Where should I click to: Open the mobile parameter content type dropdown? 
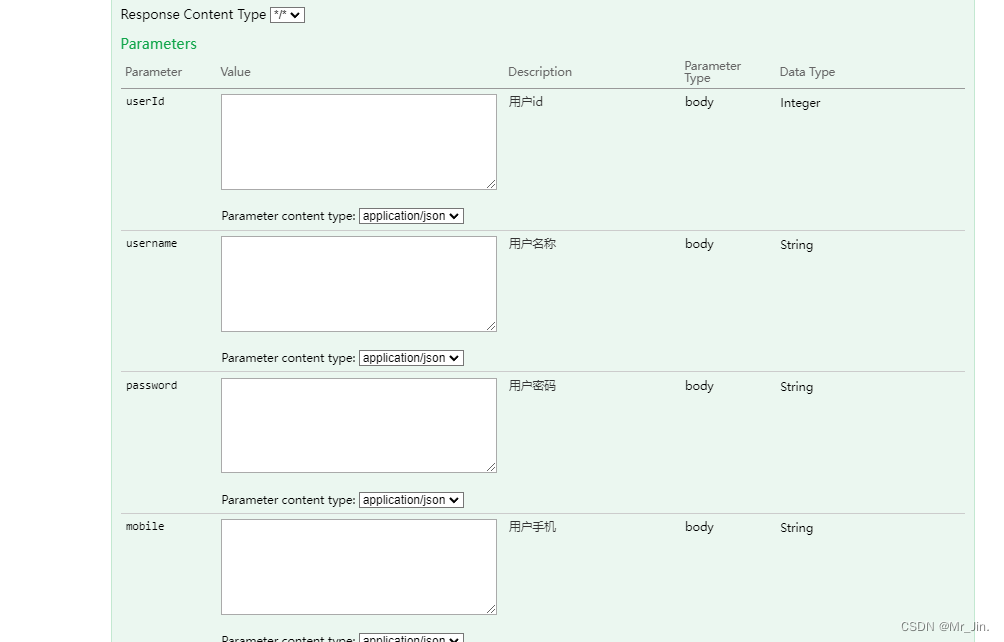410,637
